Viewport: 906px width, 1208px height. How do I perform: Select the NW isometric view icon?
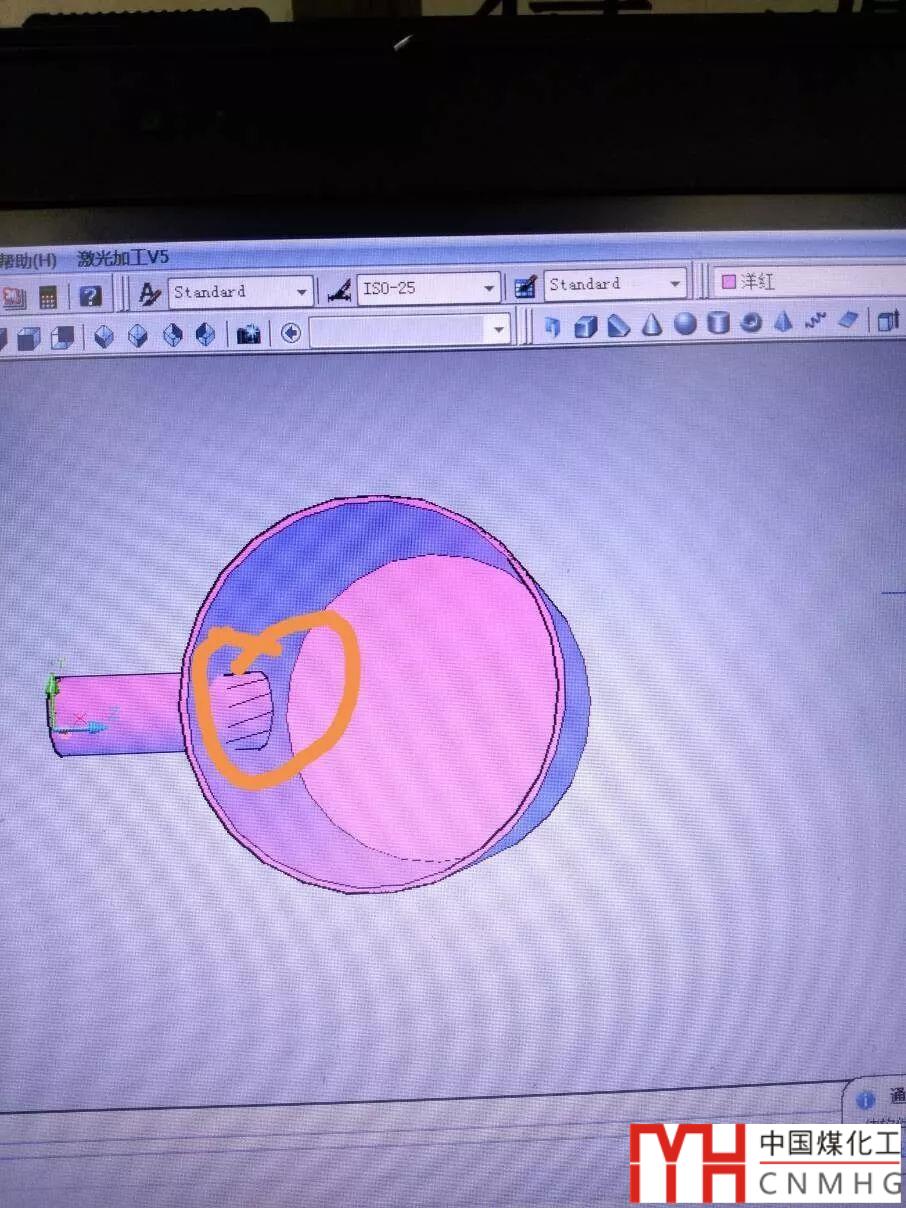tap(205, 334)
